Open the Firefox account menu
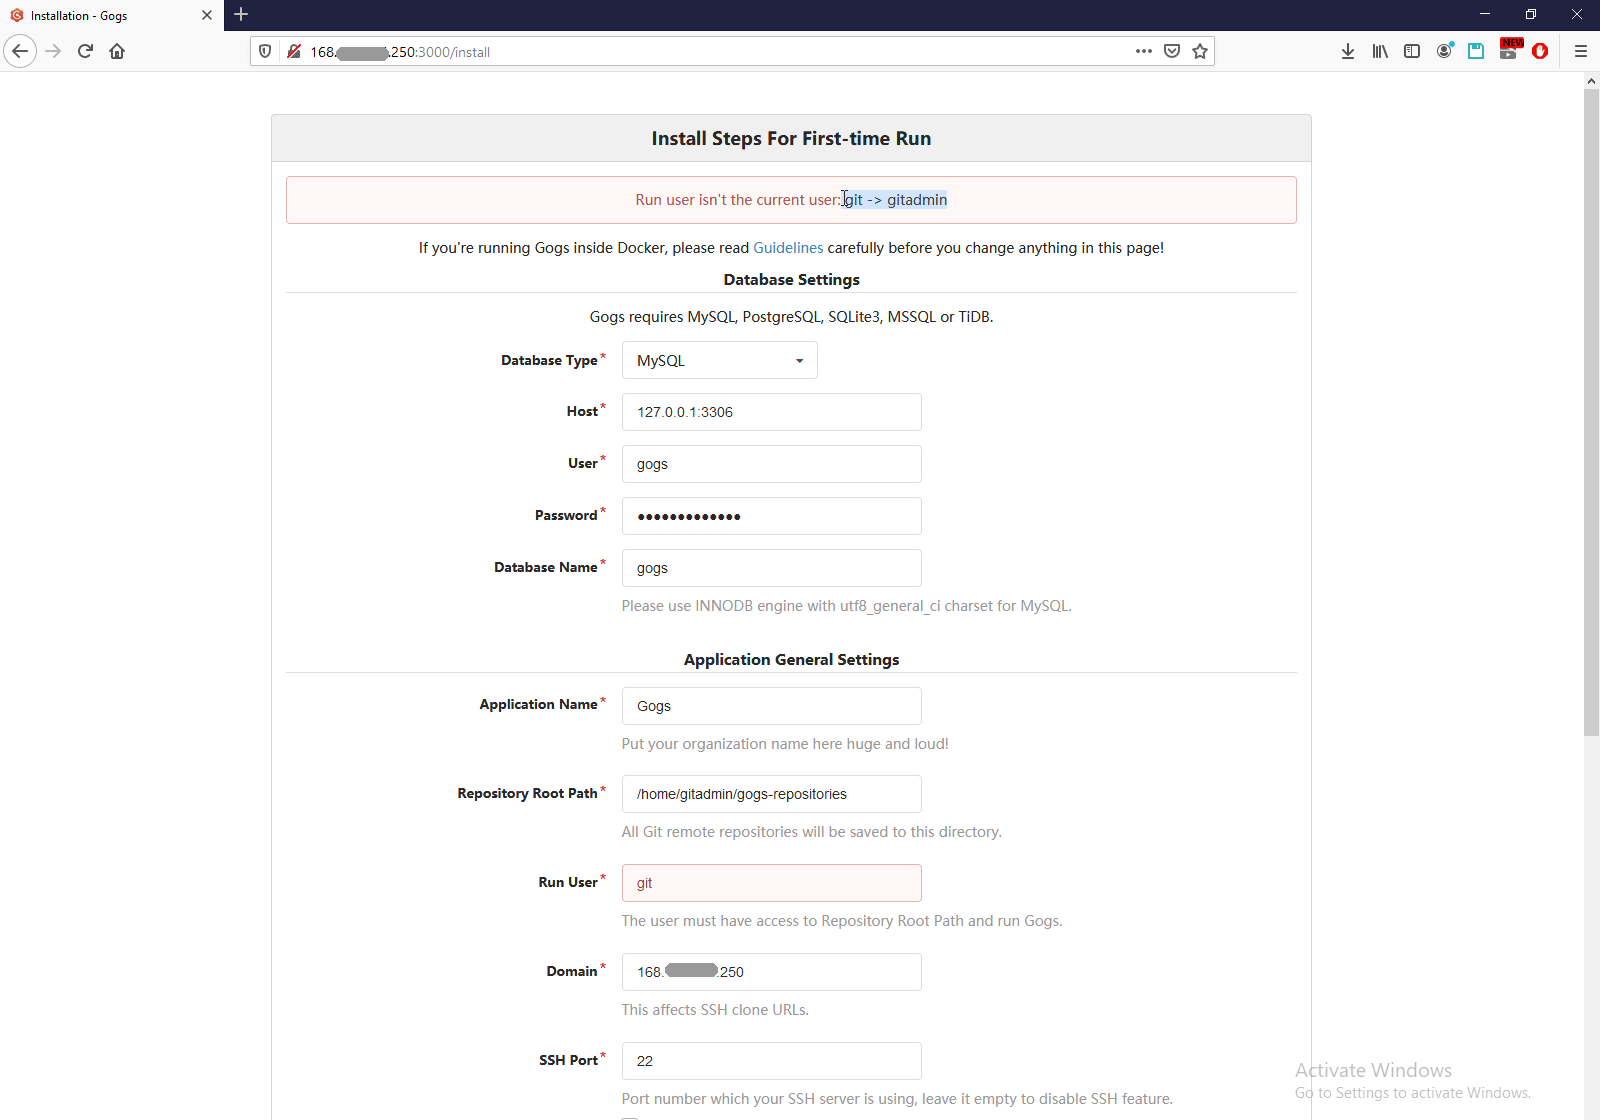This screenshot has width=1600, height=1120. pyautogui.click(x=1444, y=51)
